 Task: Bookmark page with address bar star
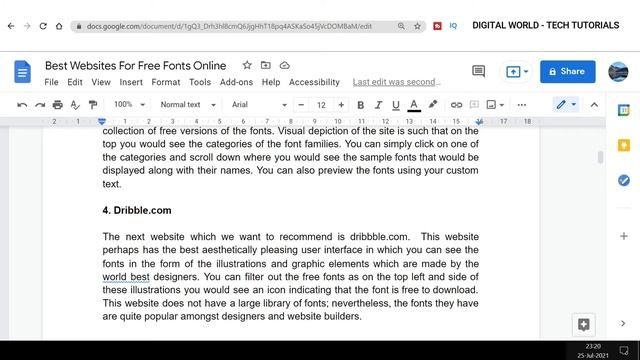pos(417,26)
